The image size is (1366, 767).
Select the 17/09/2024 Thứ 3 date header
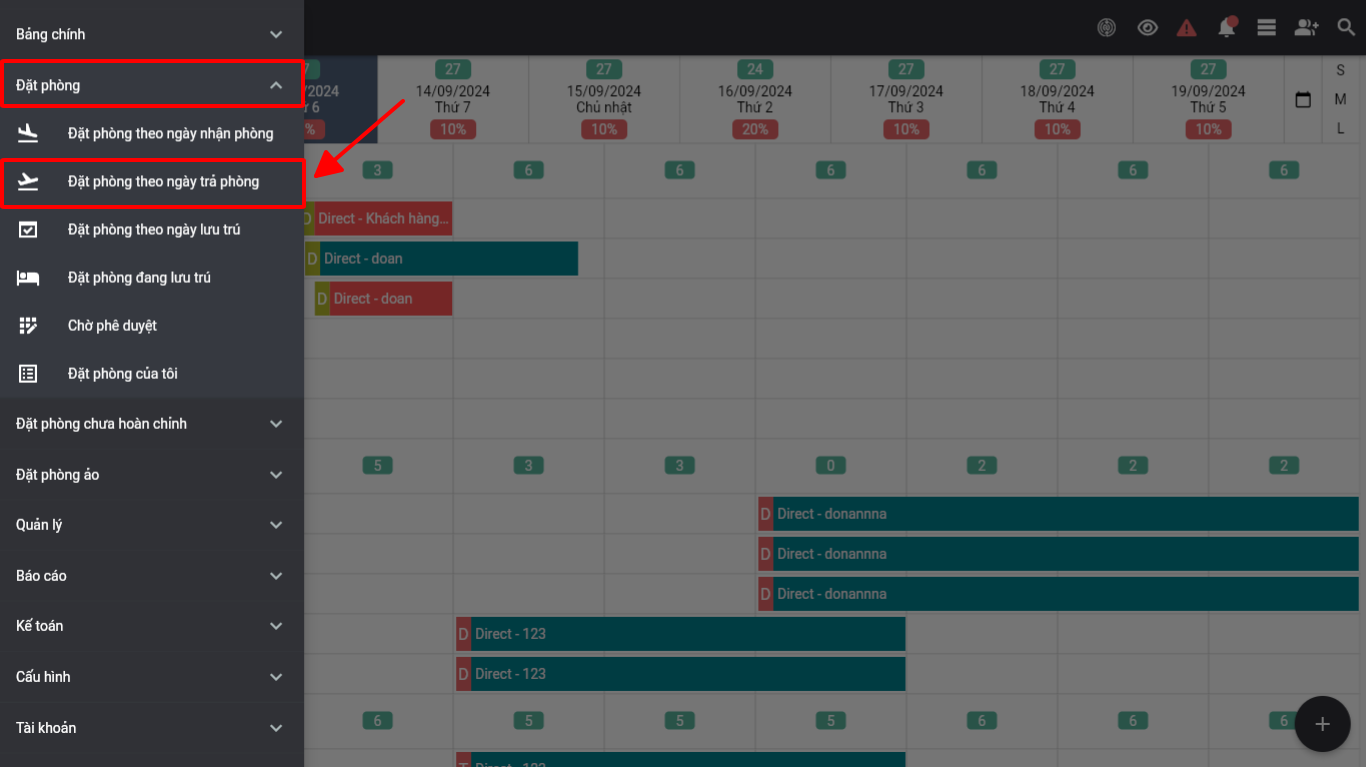[906, 99]
